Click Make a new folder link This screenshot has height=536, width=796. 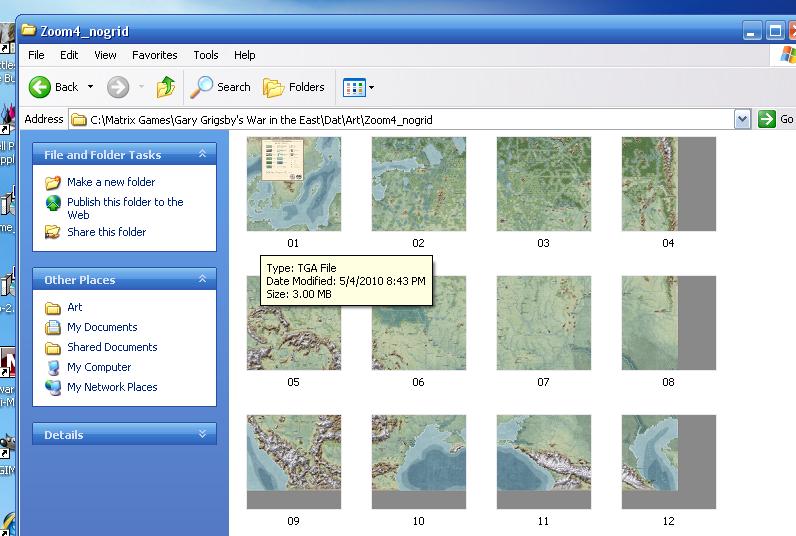point(111,182)
